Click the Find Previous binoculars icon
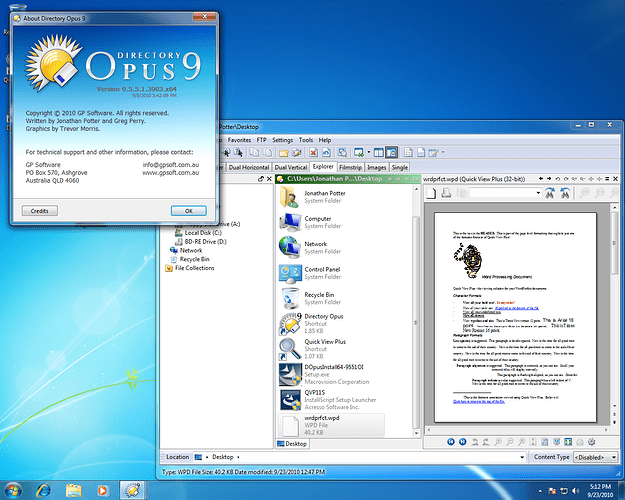This screenshot has height=500, width=625. (565, 193)
